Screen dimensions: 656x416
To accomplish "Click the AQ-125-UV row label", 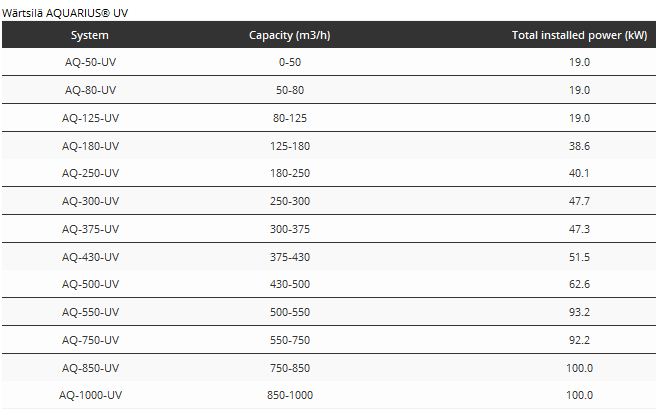I will click(90, 118).
